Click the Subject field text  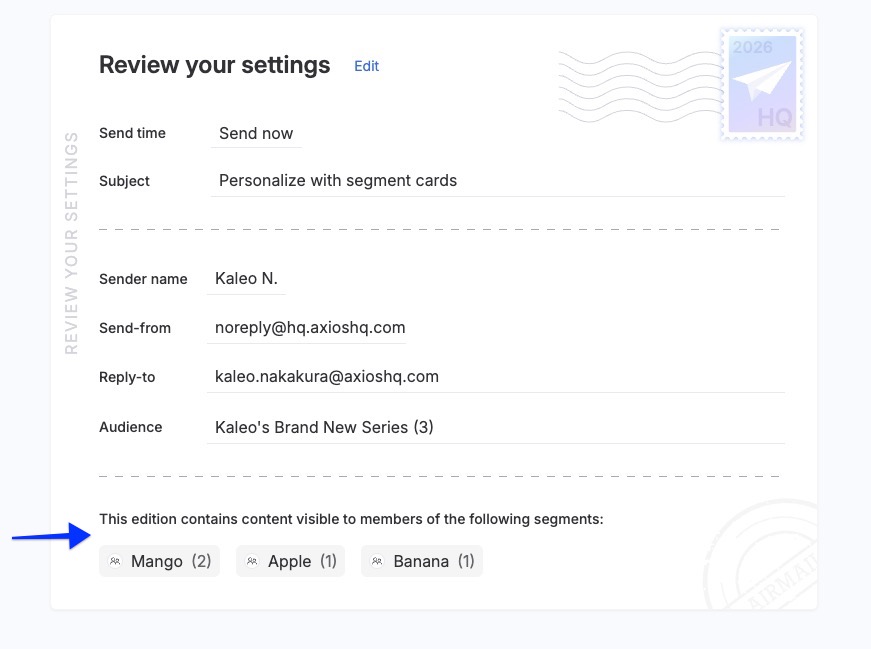(338, 181)
